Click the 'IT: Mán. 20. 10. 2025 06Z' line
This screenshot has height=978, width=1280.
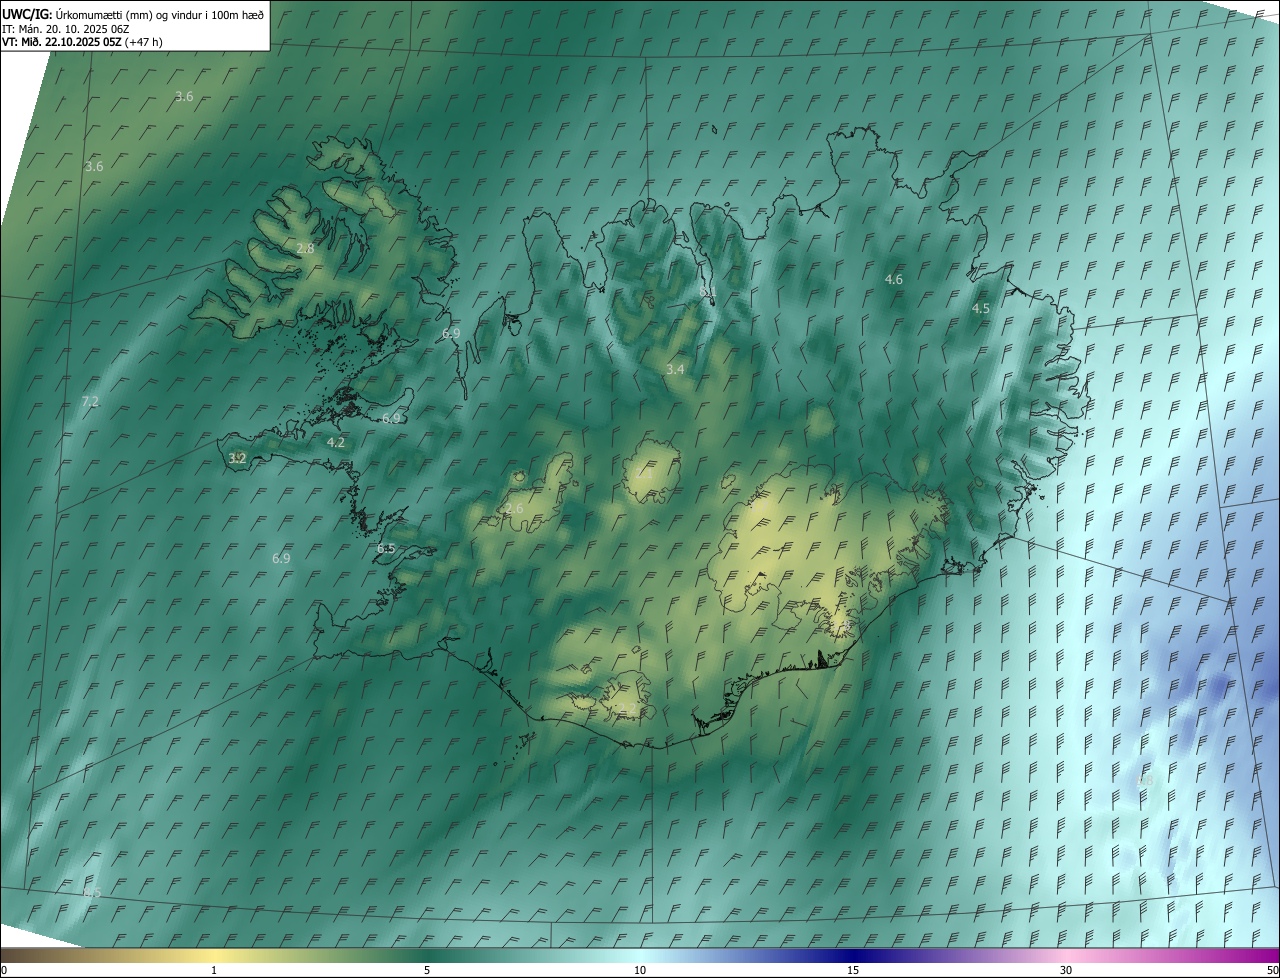[x=66, y=28]
